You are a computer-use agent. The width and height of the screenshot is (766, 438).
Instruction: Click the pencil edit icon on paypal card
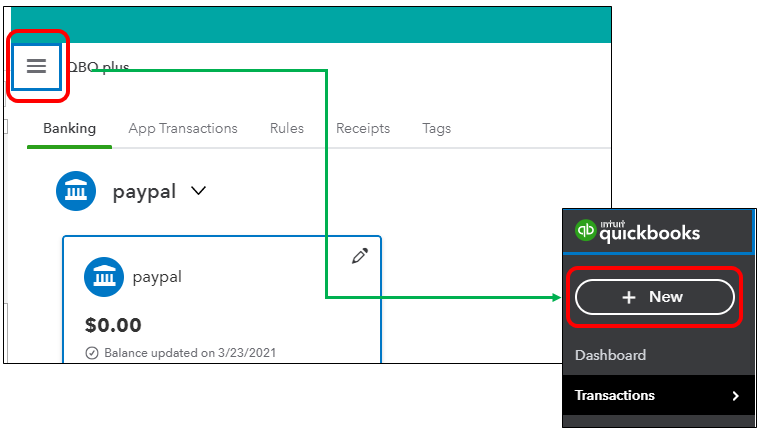360,256
